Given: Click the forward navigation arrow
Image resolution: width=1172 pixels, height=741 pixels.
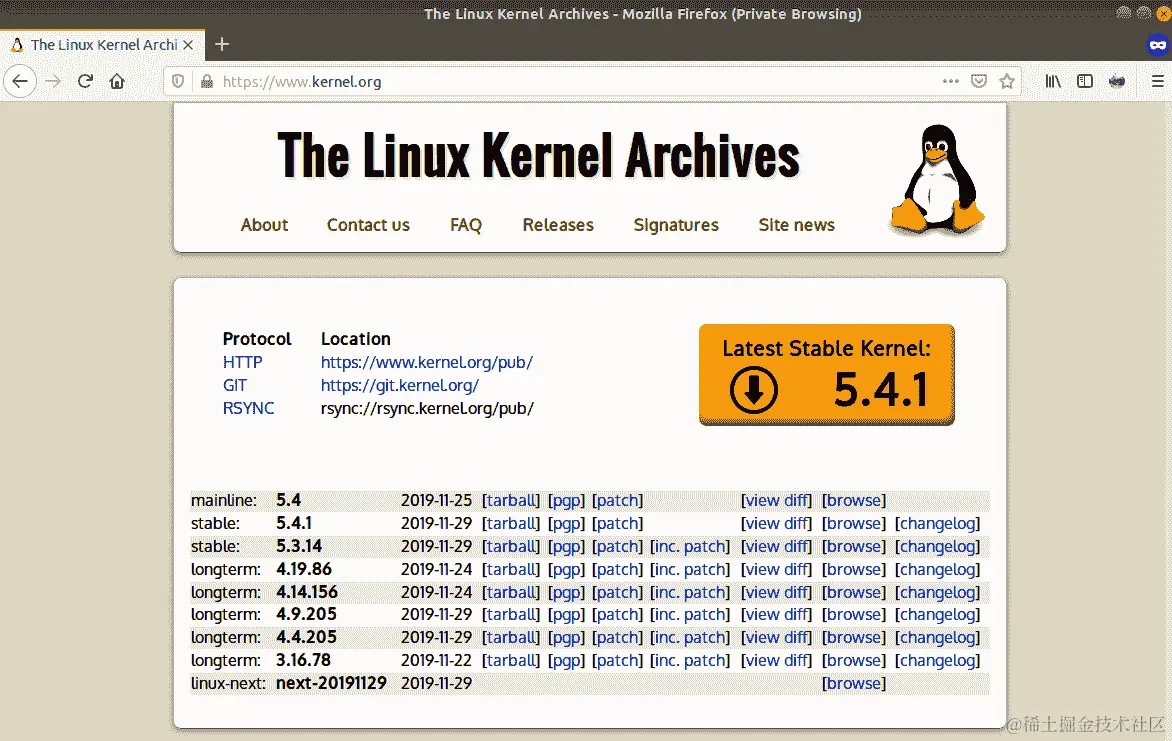Looking at the screenshot, I should (x=53, y=82).
